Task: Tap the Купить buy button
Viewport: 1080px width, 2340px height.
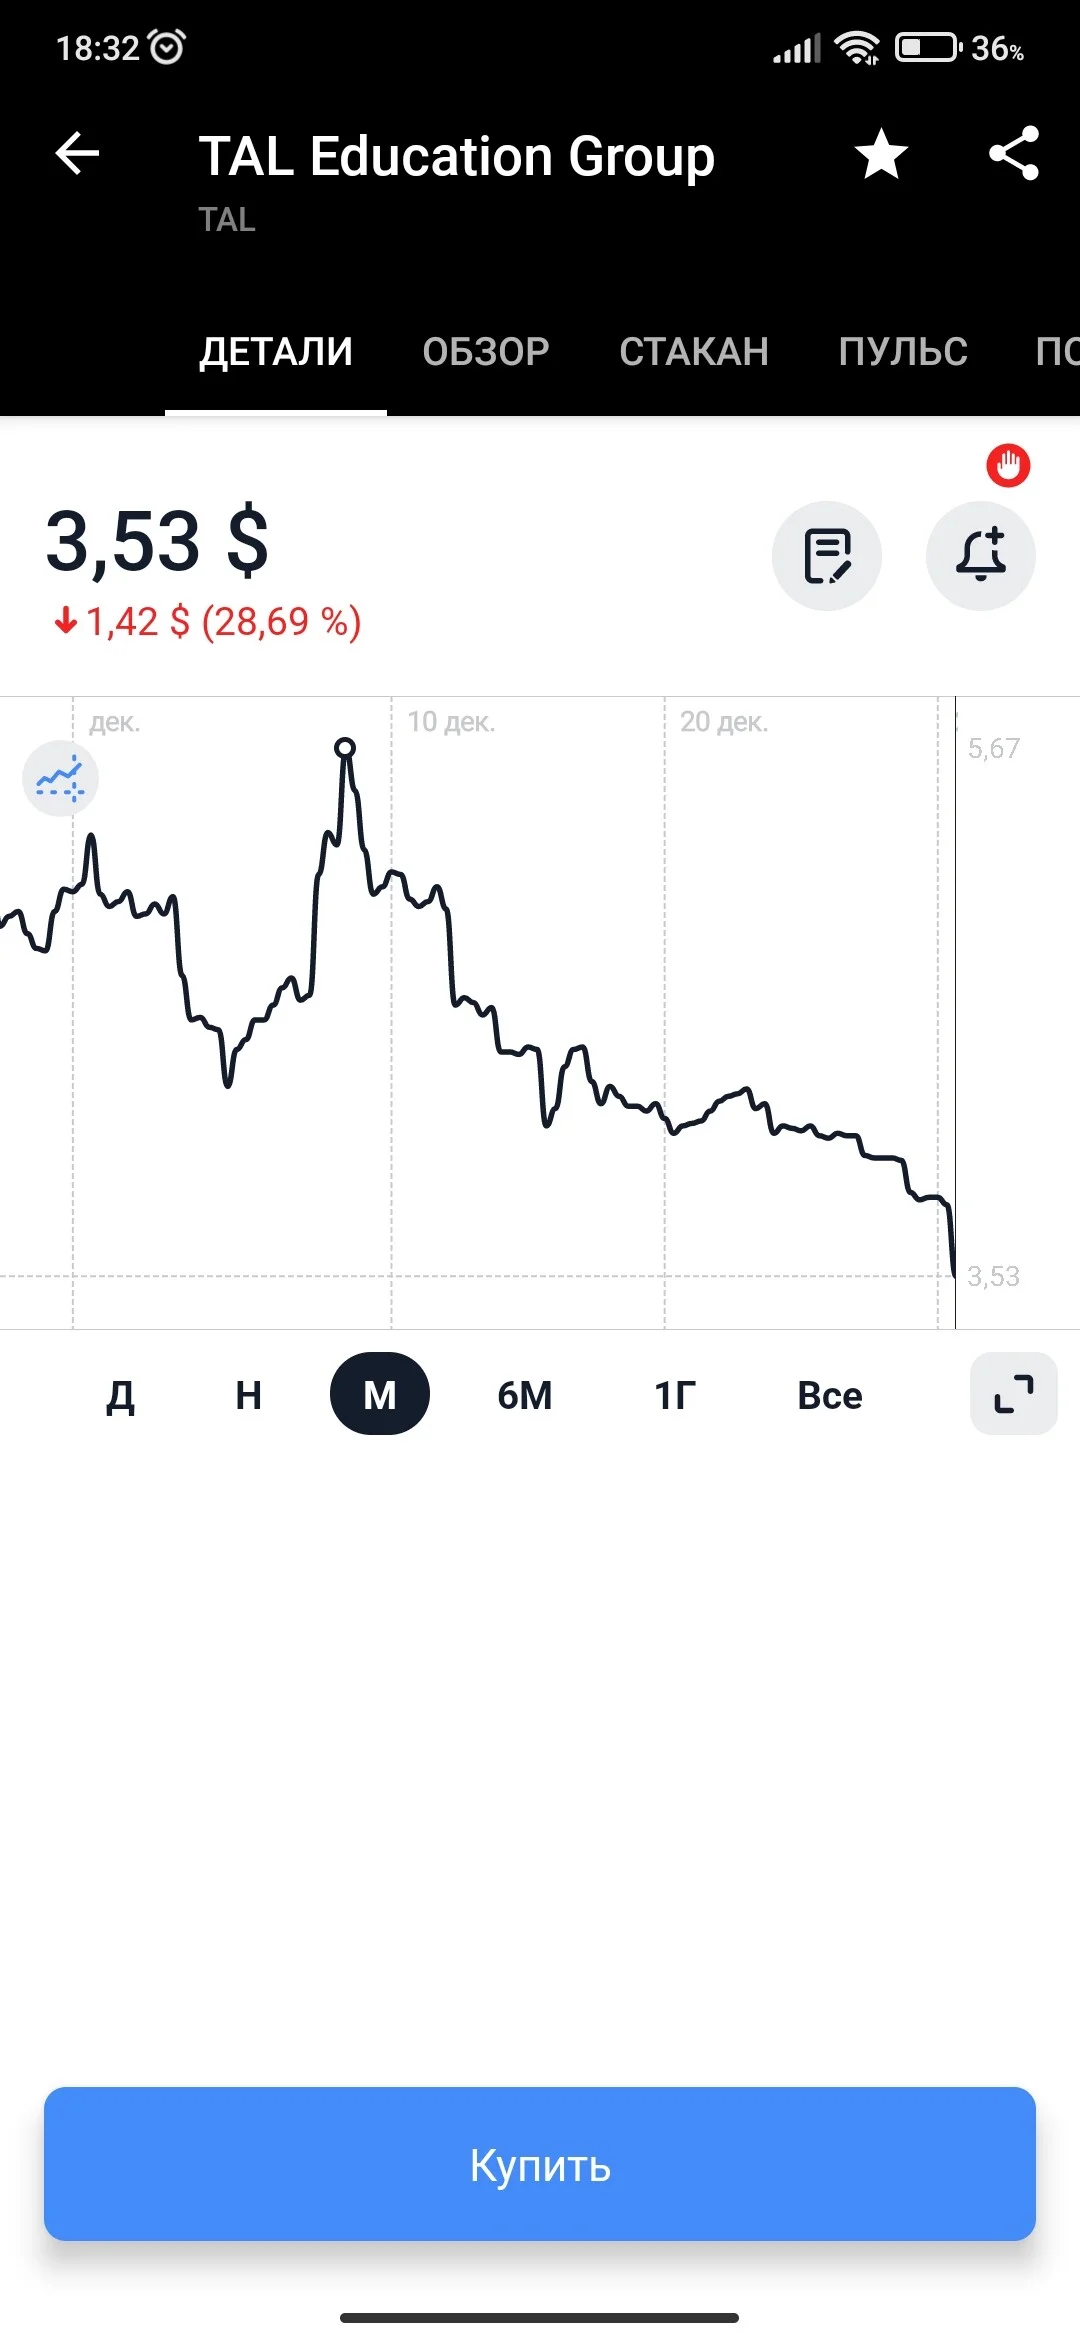Action: [540, 2164]
